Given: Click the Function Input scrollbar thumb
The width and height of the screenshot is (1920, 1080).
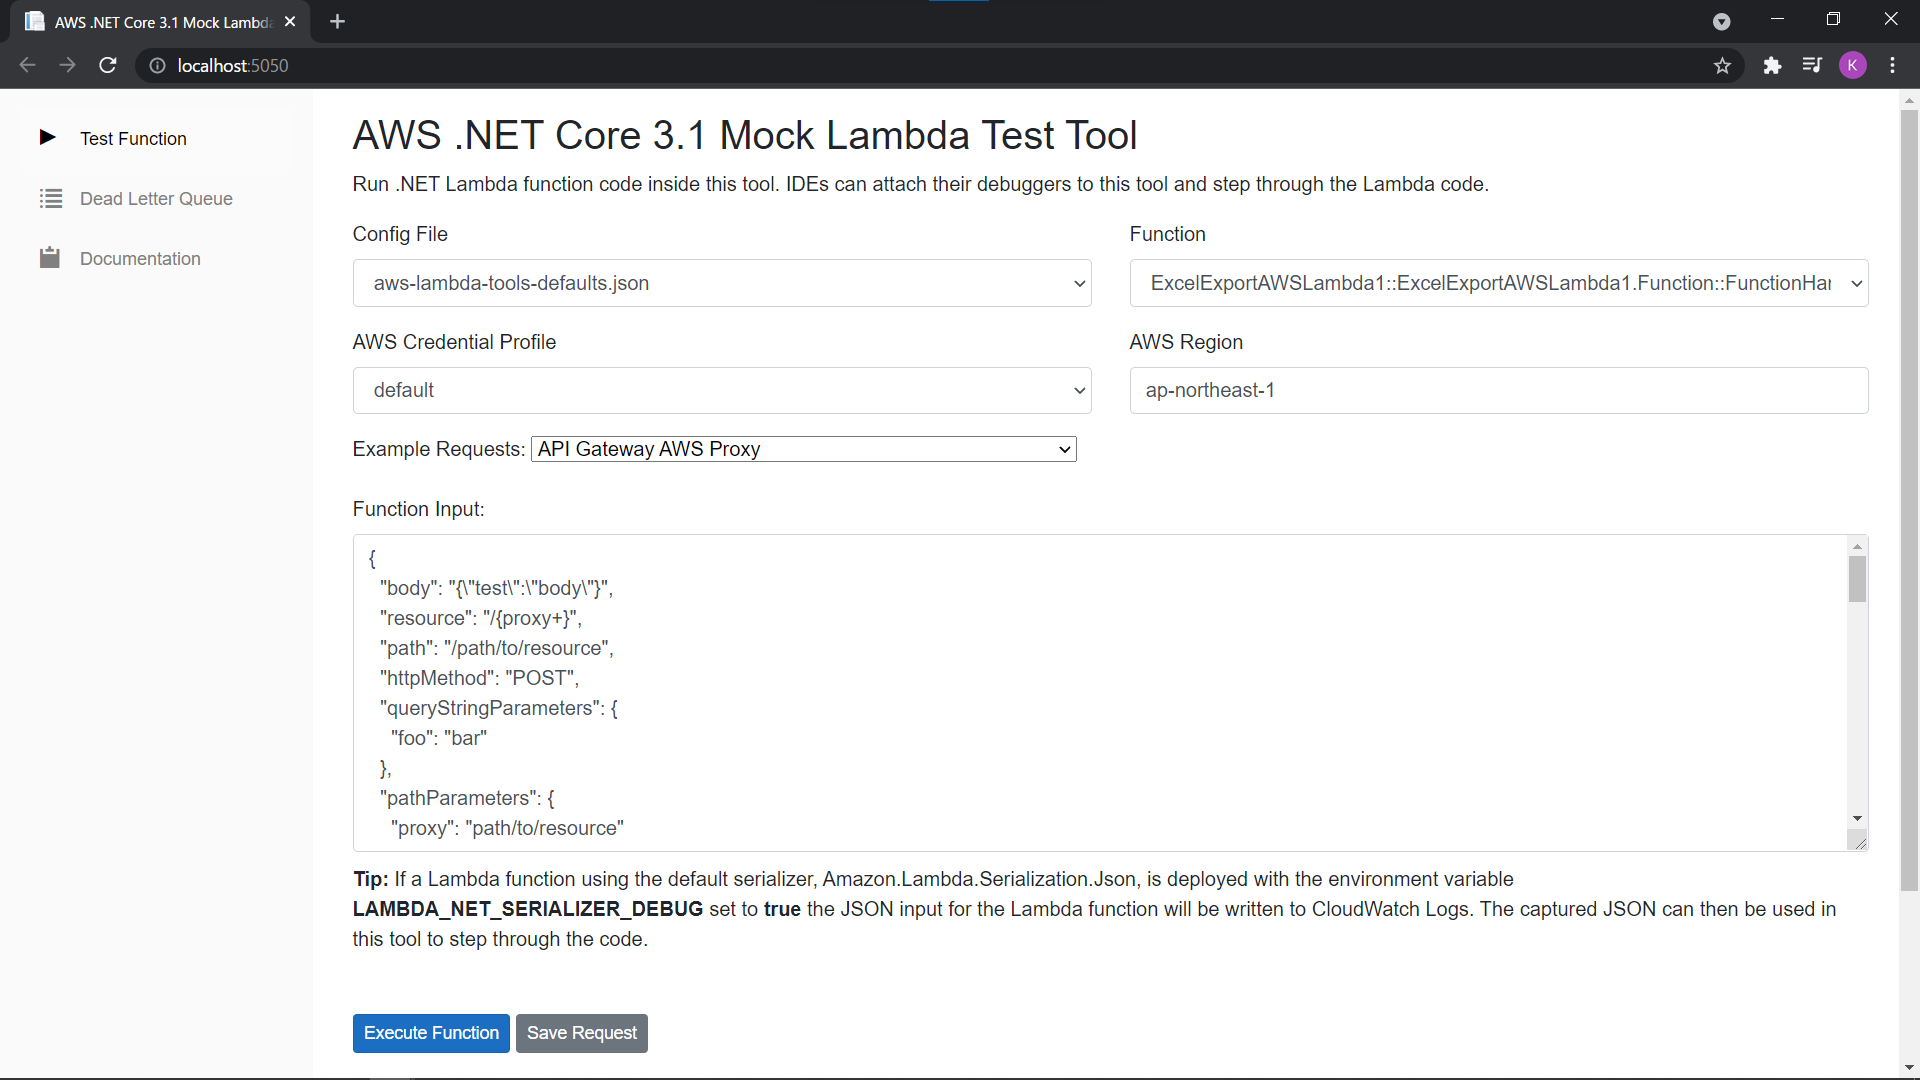Looking at the screenshot, I should coord(1857,579).
